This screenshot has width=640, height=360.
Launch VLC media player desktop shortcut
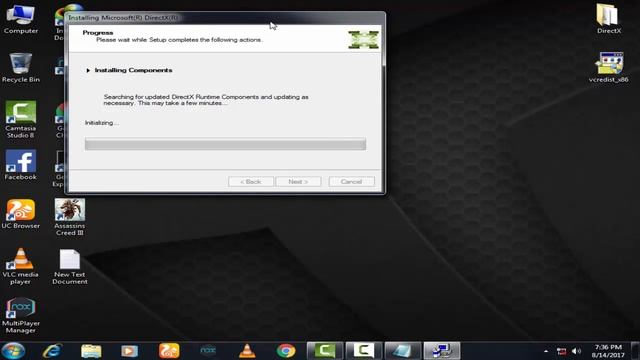[x=20, y=266]
